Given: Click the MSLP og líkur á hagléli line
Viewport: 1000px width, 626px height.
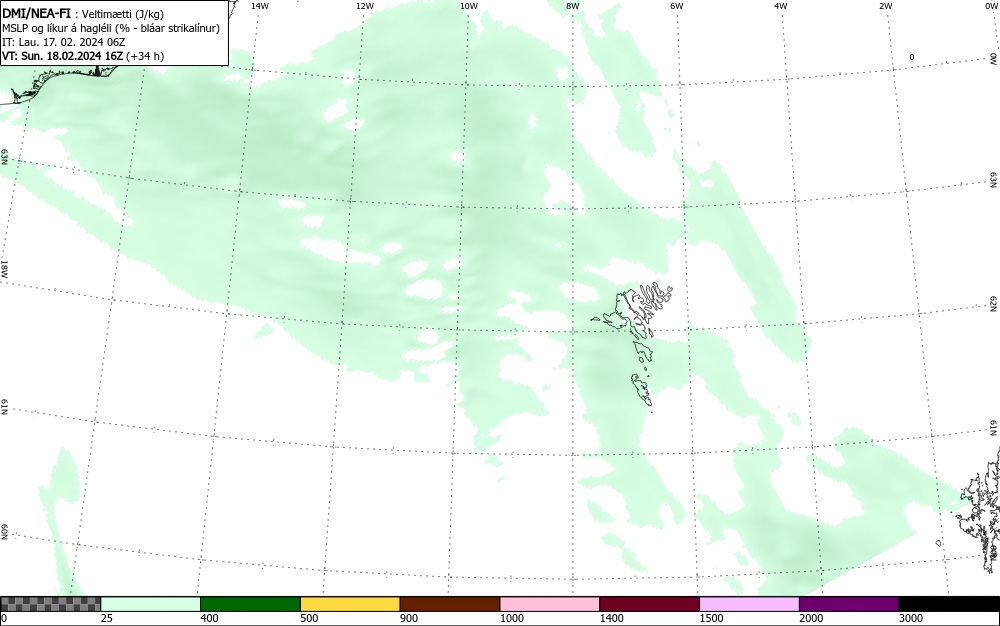Looking at the screenshot, I should click(111, 28).
